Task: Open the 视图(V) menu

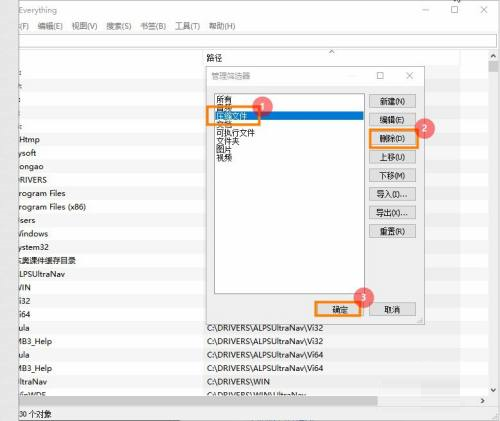Action: click(85, 26)
